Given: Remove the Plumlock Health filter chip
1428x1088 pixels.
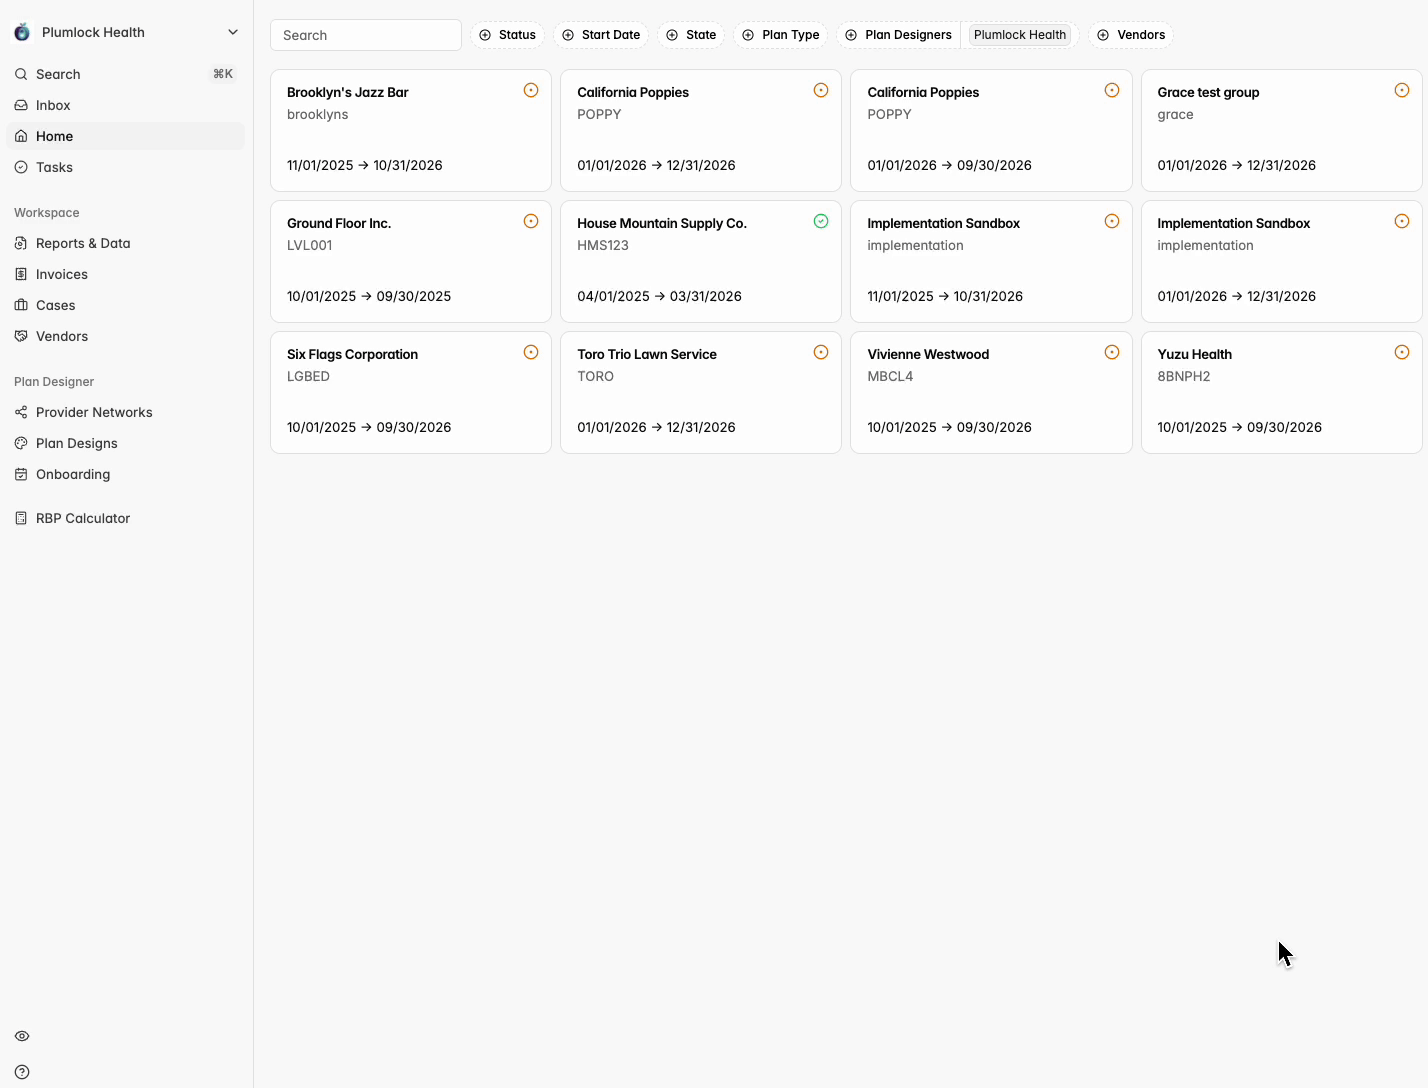Looking at the screenshot, I should [1019, 35].
